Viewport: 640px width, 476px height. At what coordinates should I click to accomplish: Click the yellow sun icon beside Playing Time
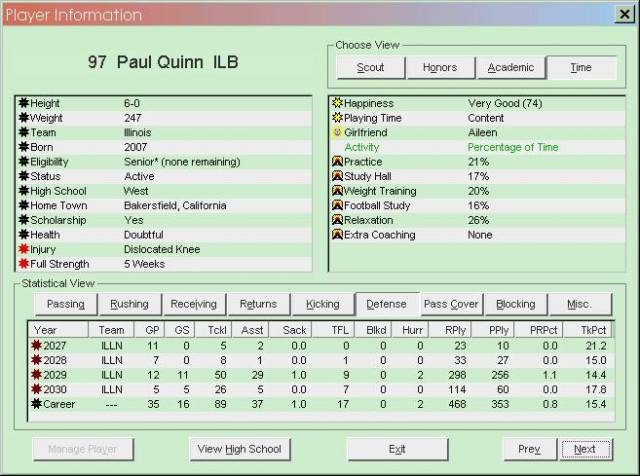tap(337, 118)
